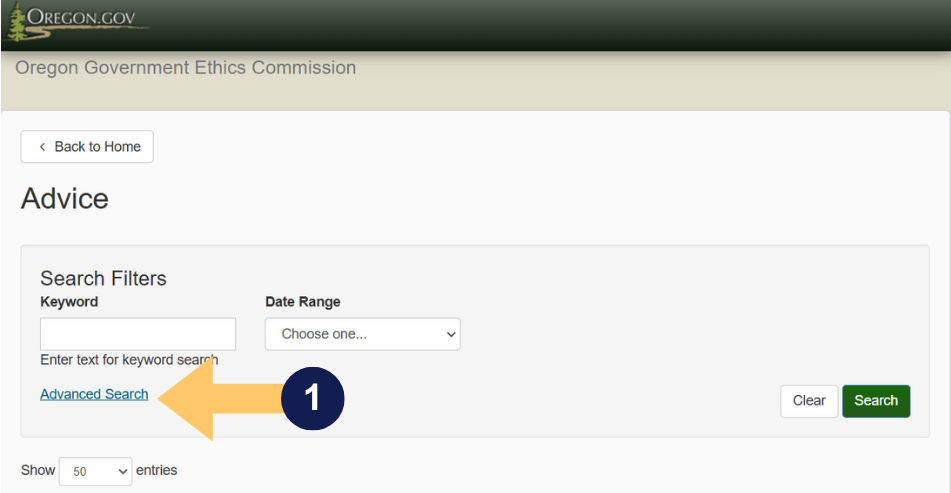
Task: Click the 'Enter text for keyword search' hint
Action: 129,359
